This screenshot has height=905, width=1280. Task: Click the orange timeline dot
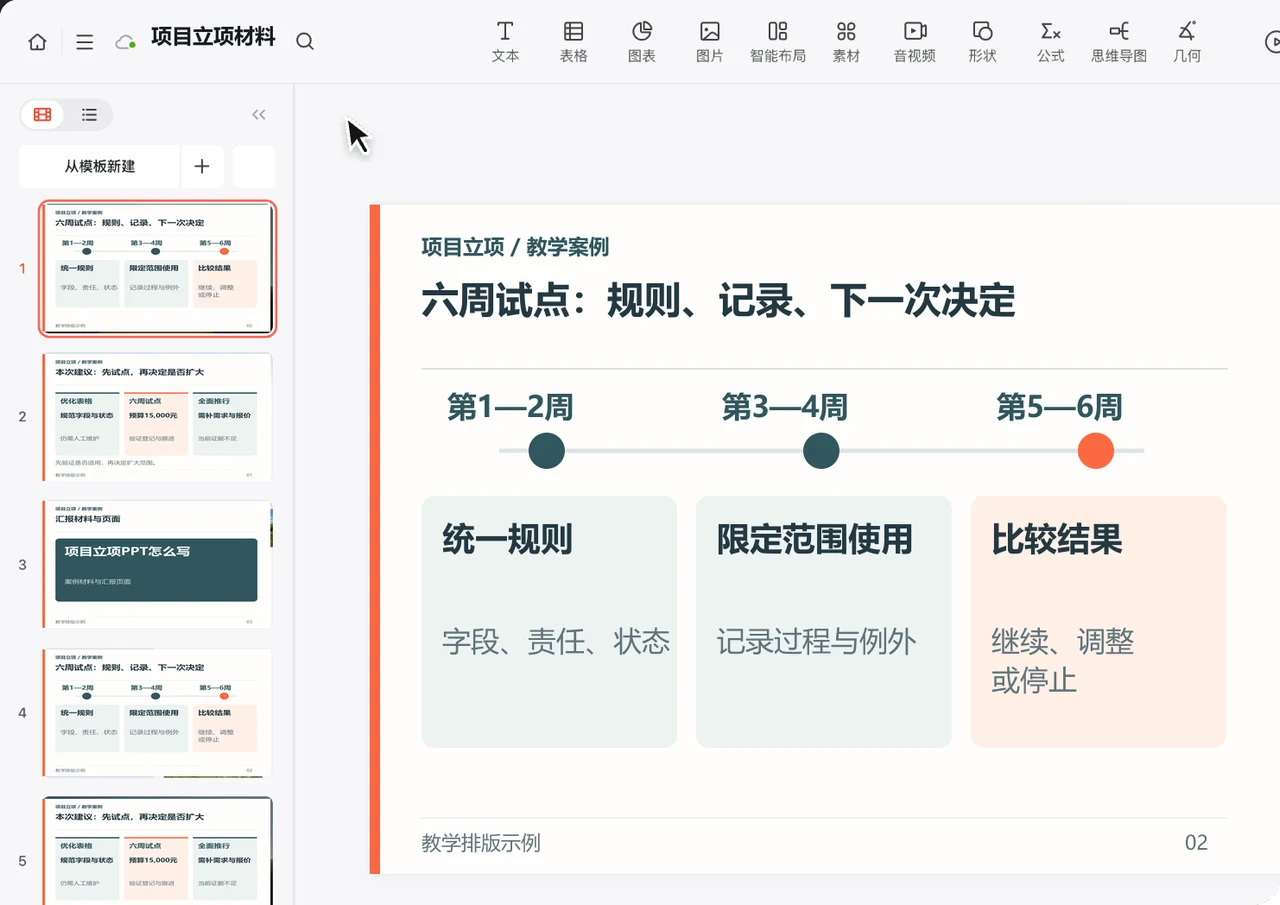click(x=1096, y=451)
